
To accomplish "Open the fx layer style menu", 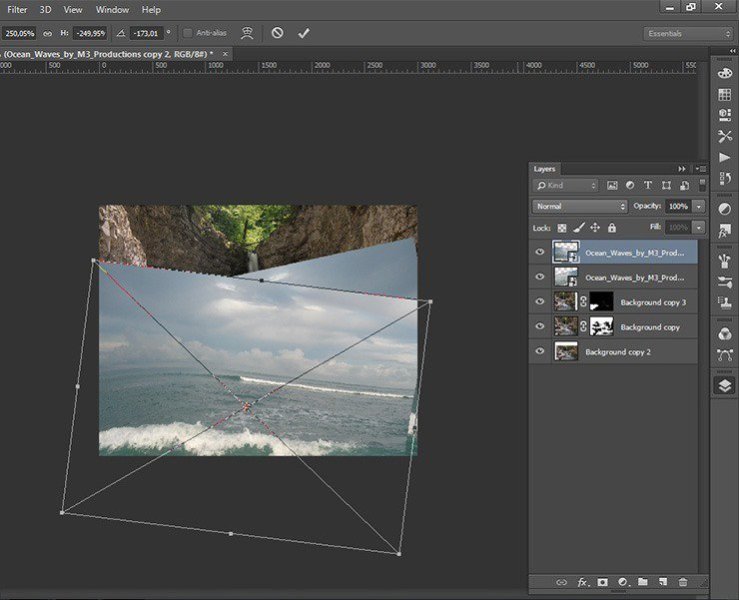I will pyautogui.click(x=582, y=581).
